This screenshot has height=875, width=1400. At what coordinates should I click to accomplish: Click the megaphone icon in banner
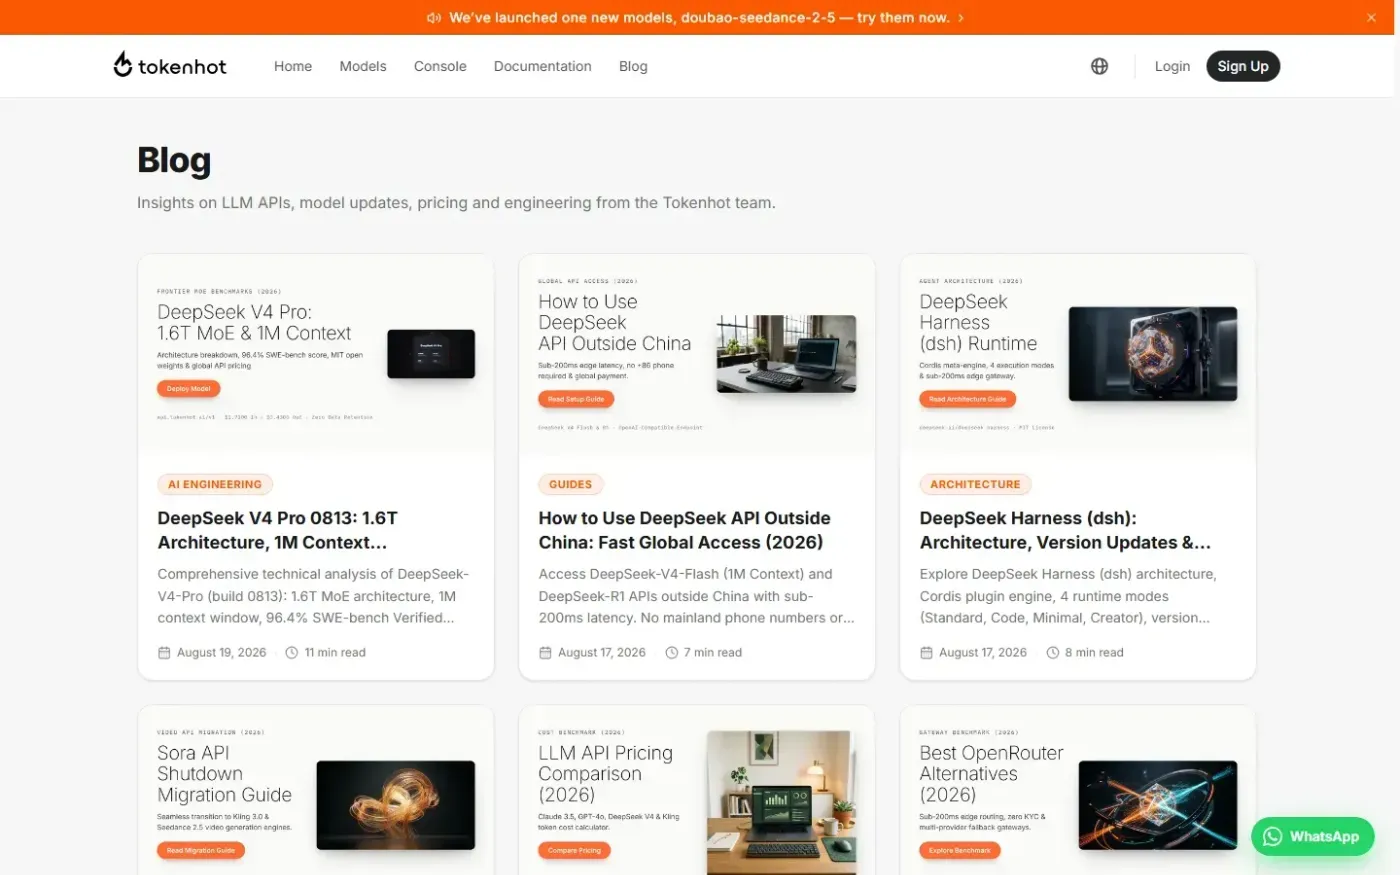click(433, 18)
